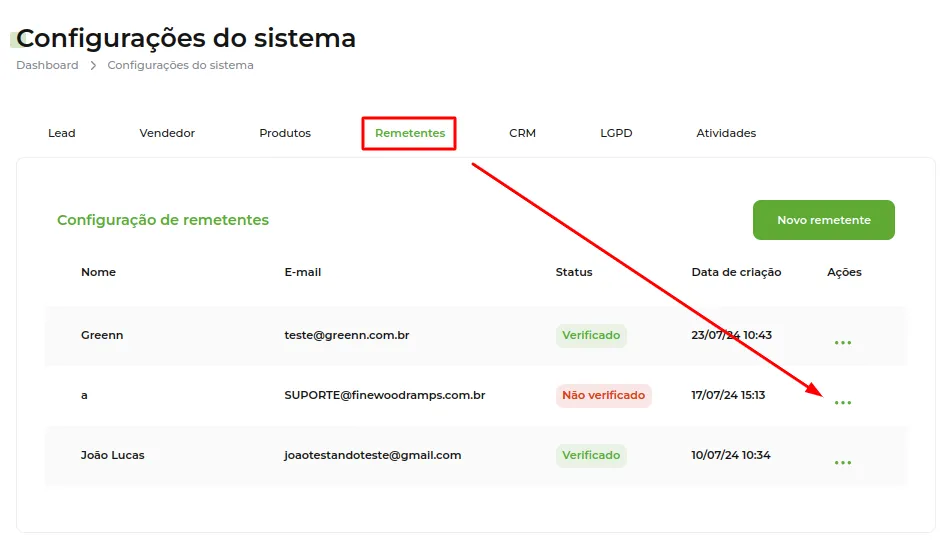Click the date 23/07/24 10:43
The height and width of the screenshot is (553, 946).
click(x=731, y=335)
